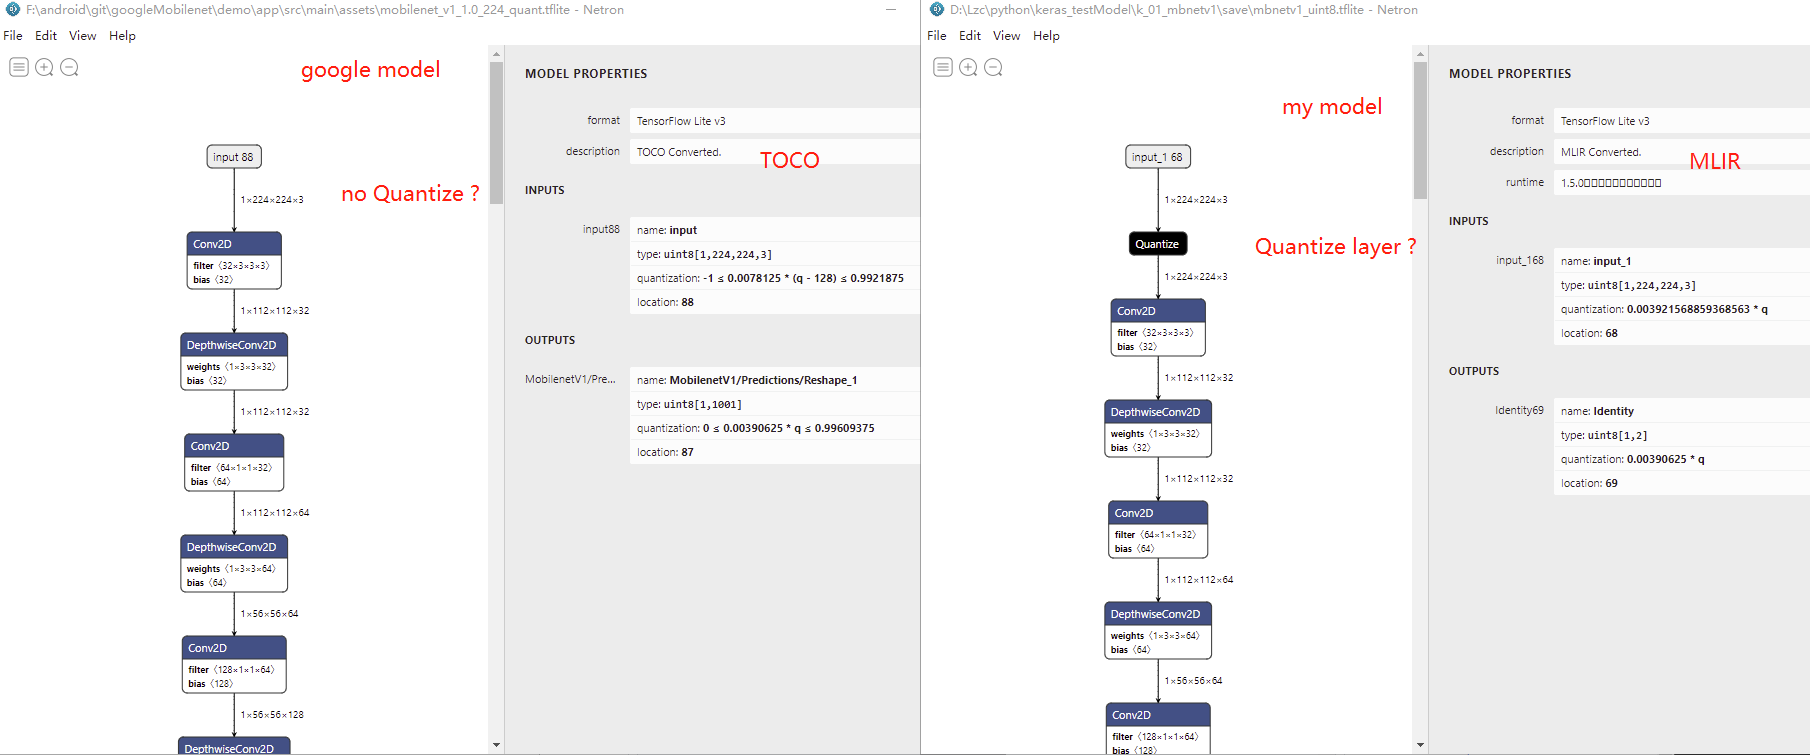Click scroll-down arrow of right graph scrollbar

click(1420, 745)
